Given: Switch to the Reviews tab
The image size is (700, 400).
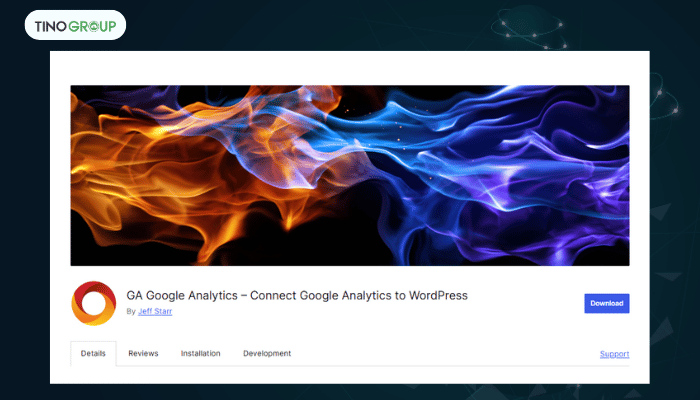Looking at the screenshot, I should [x=143, y=353].
